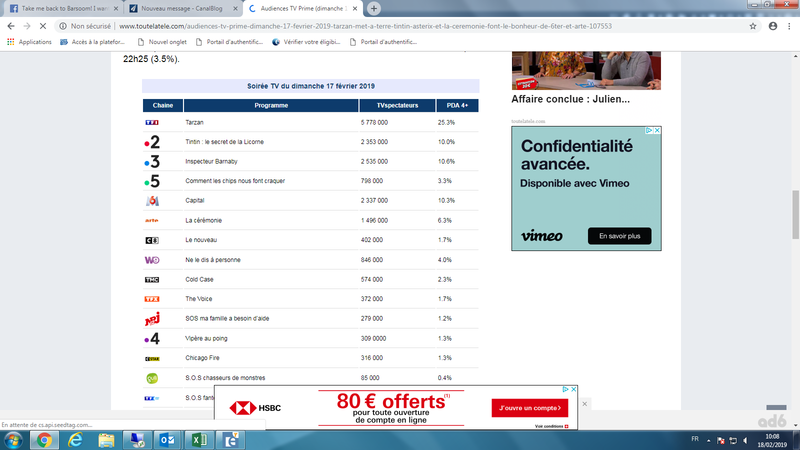Click the Programme column header

click(x=271, y=105)
